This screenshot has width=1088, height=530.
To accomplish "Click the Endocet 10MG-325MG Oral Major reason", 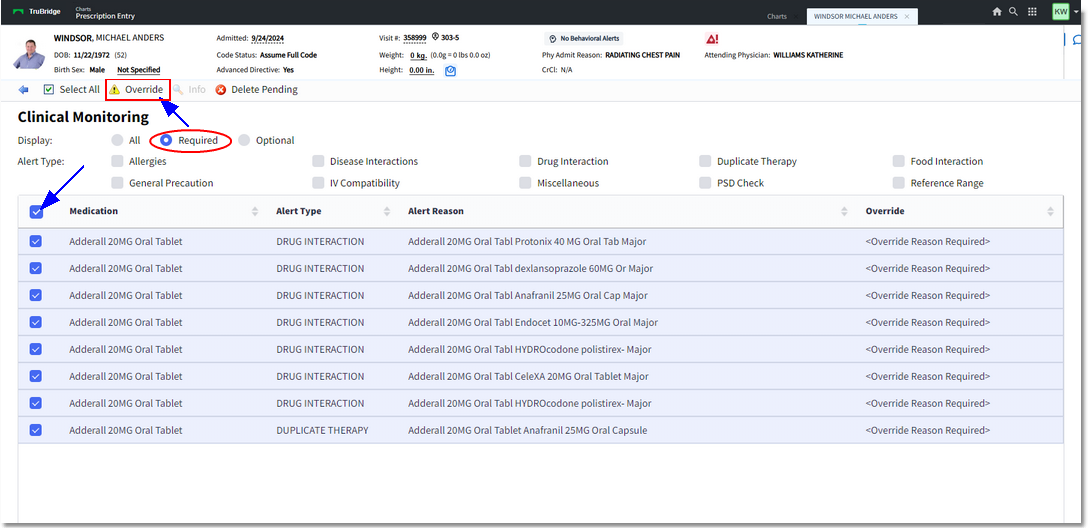I will point(533,323).
